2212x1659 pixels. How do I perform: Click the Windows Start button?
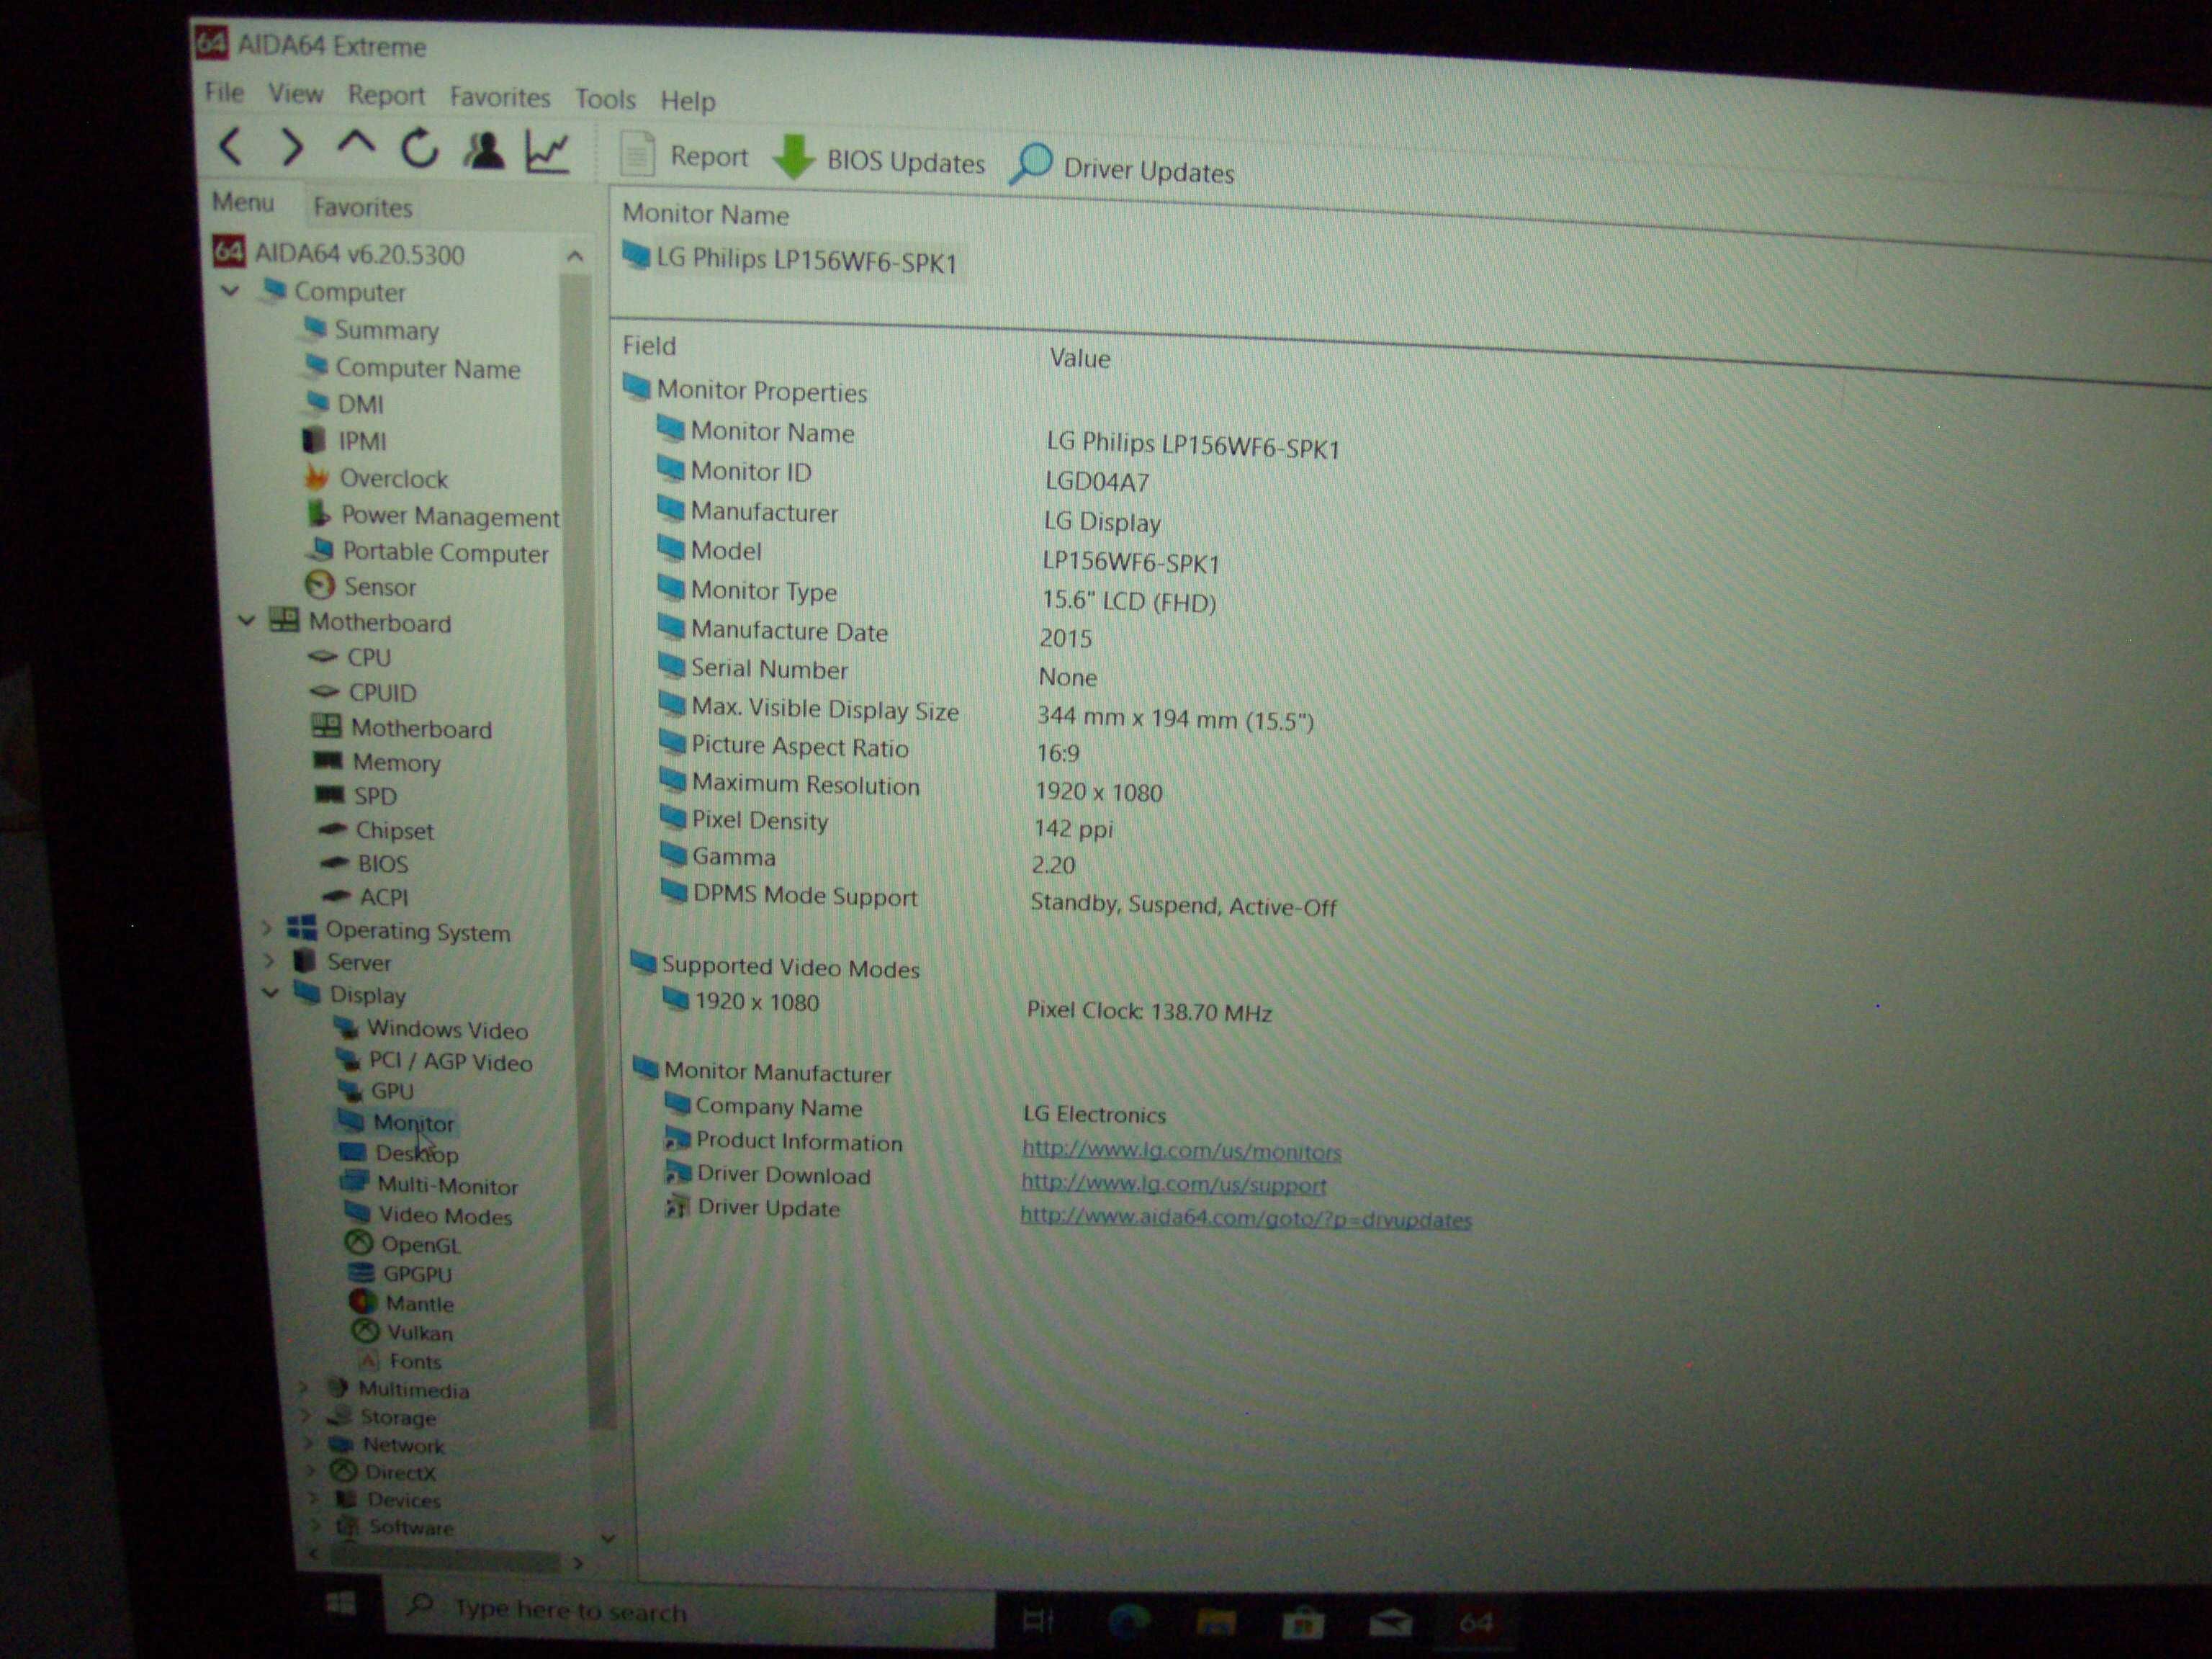[341, 1603]
